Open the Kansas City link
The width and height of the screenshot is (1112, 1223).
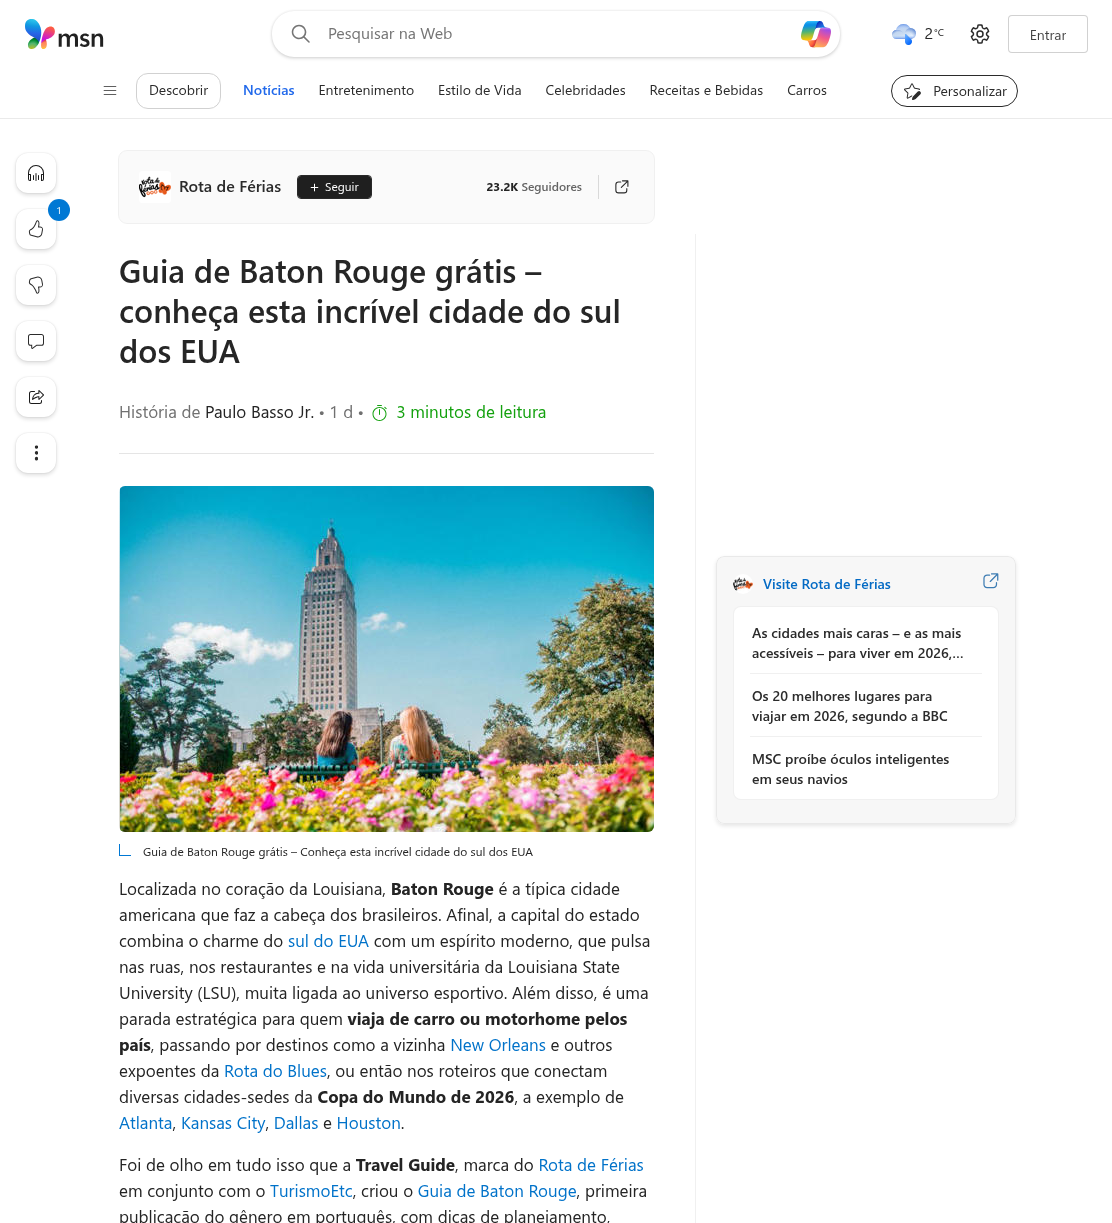(223, 1123)
